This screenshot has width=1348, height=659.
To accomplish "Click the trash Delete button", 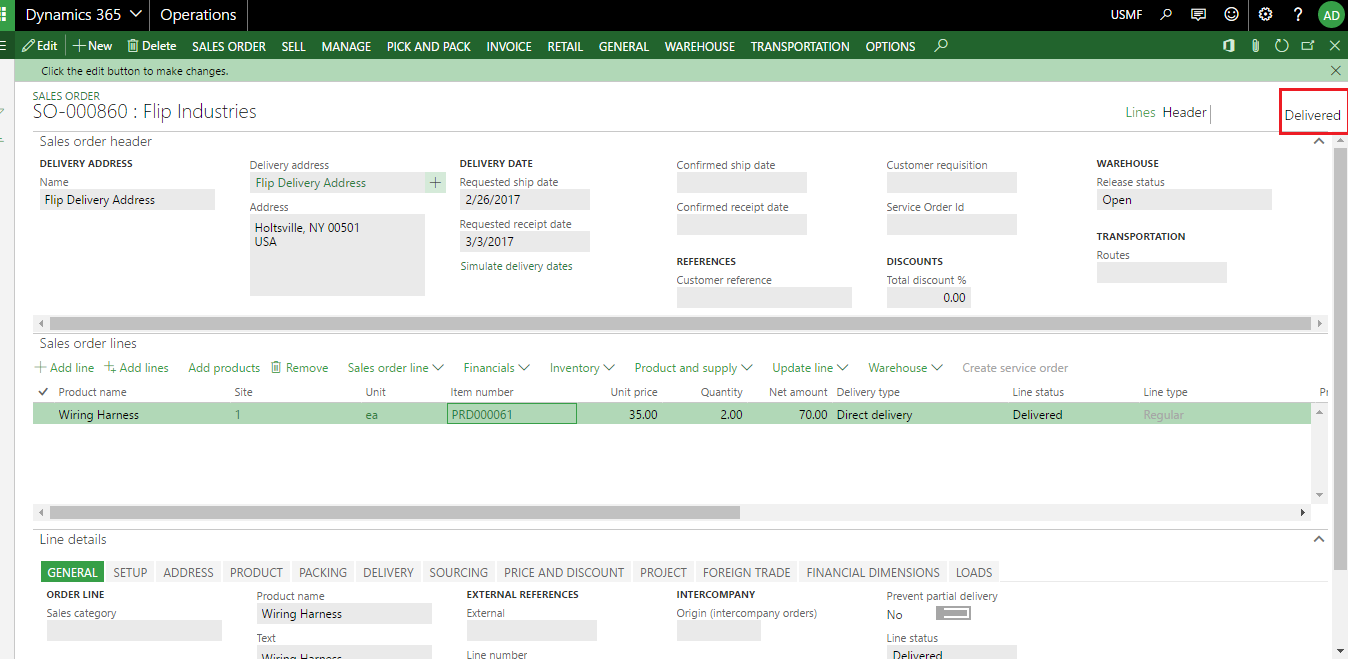I will pyautogui.click(x=151, y=46).
